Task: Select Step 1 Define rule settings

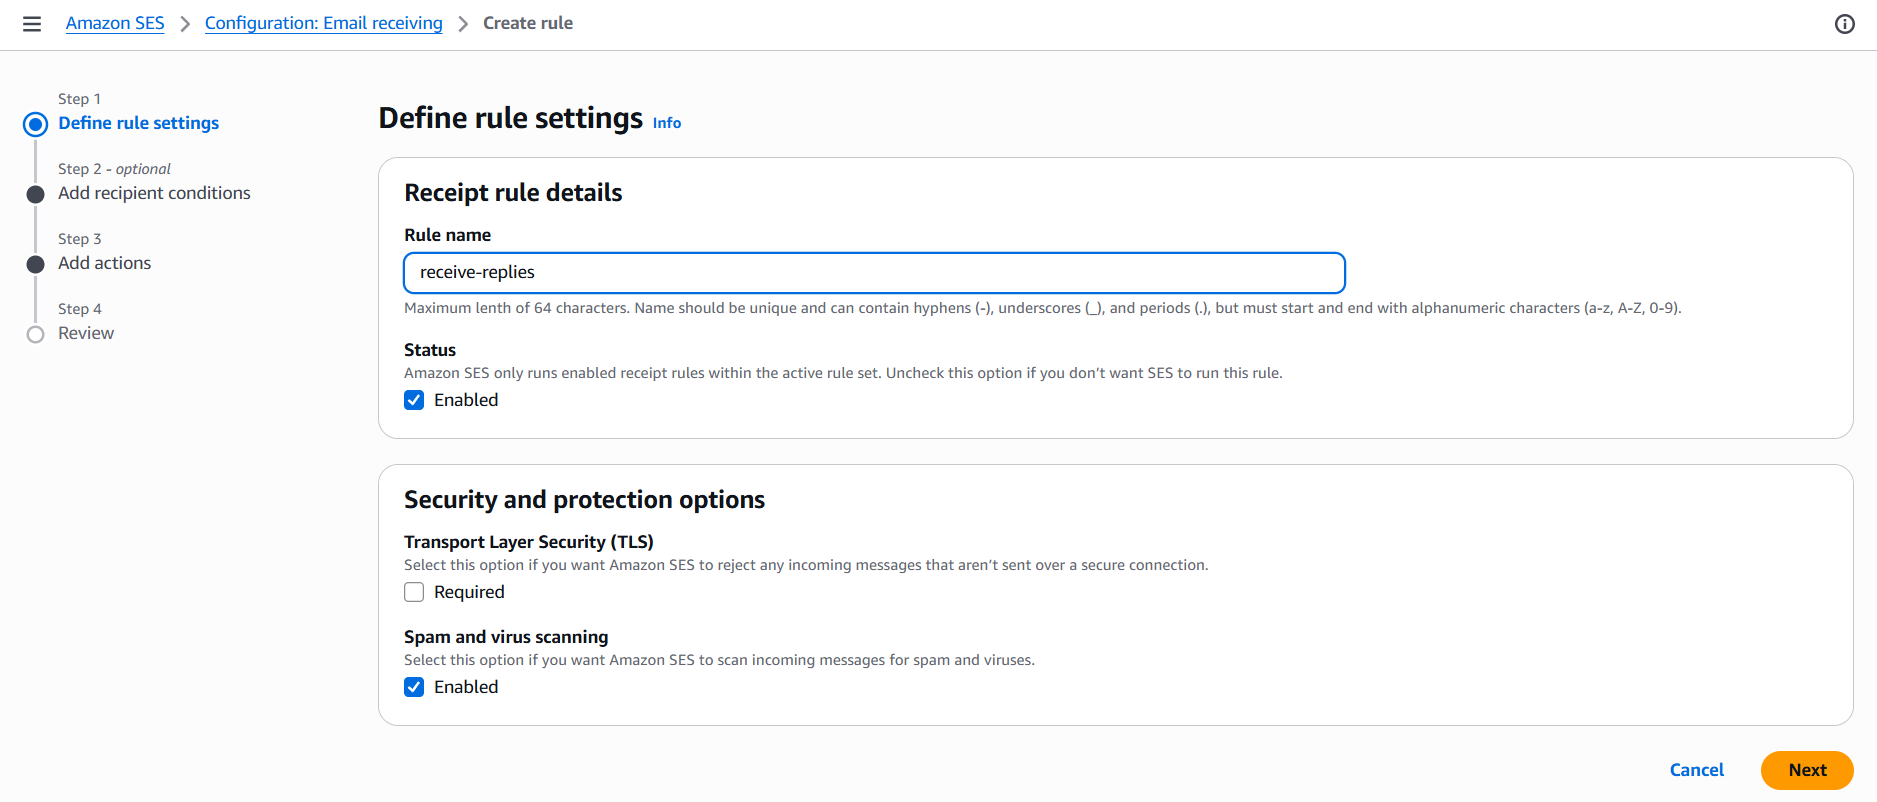Action: coord(138,123)
